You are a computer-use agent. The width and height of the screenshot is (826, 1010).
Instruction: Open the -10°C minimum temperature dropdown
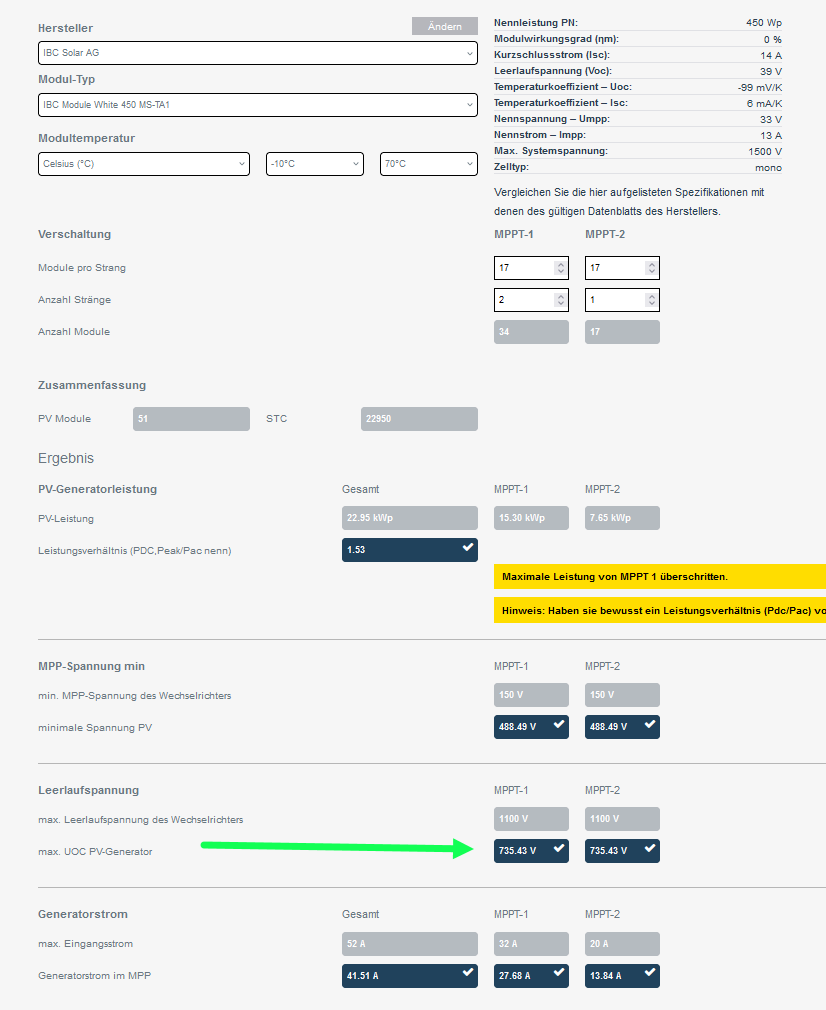tap(315, 164)
